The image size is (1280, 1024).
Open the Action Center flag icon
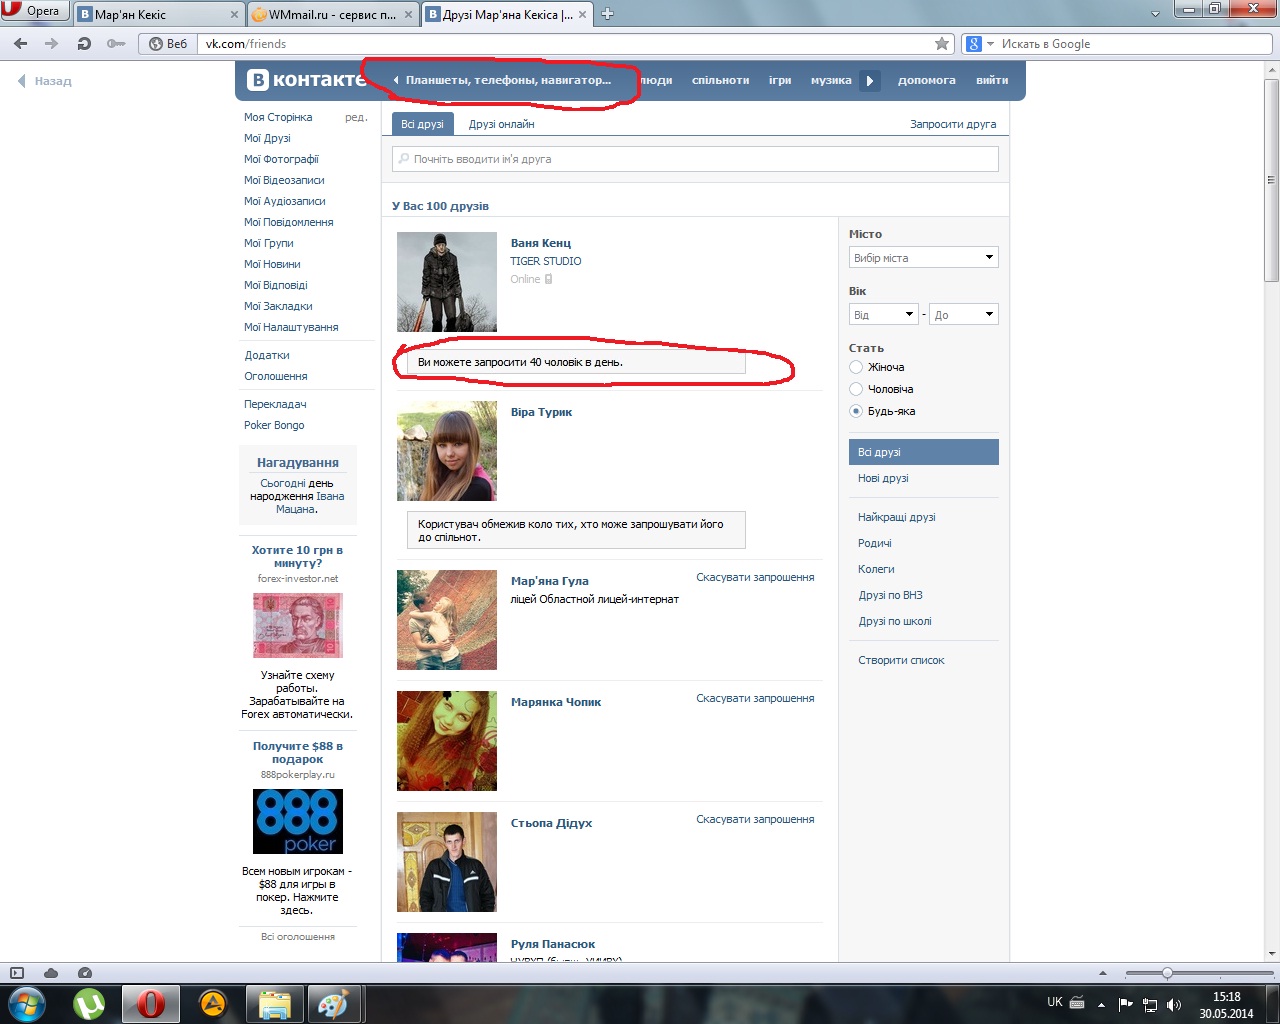tap(1126, 1005)
